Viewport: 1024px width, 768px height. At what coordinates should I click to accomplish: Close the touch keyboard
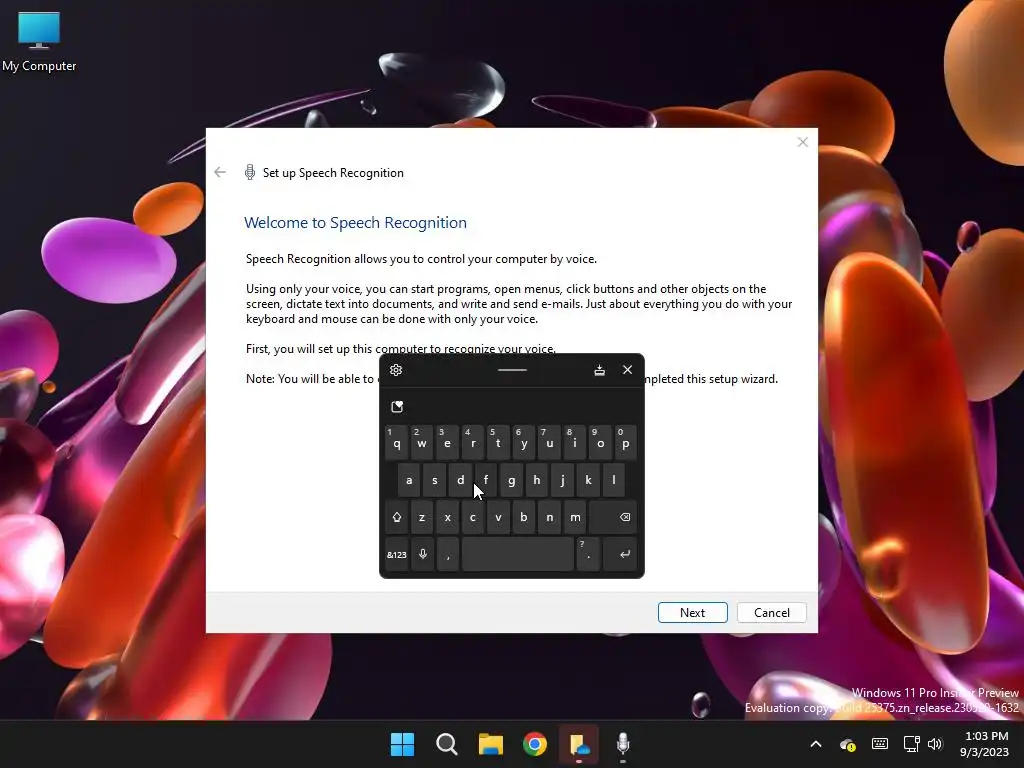click(628, 370)
